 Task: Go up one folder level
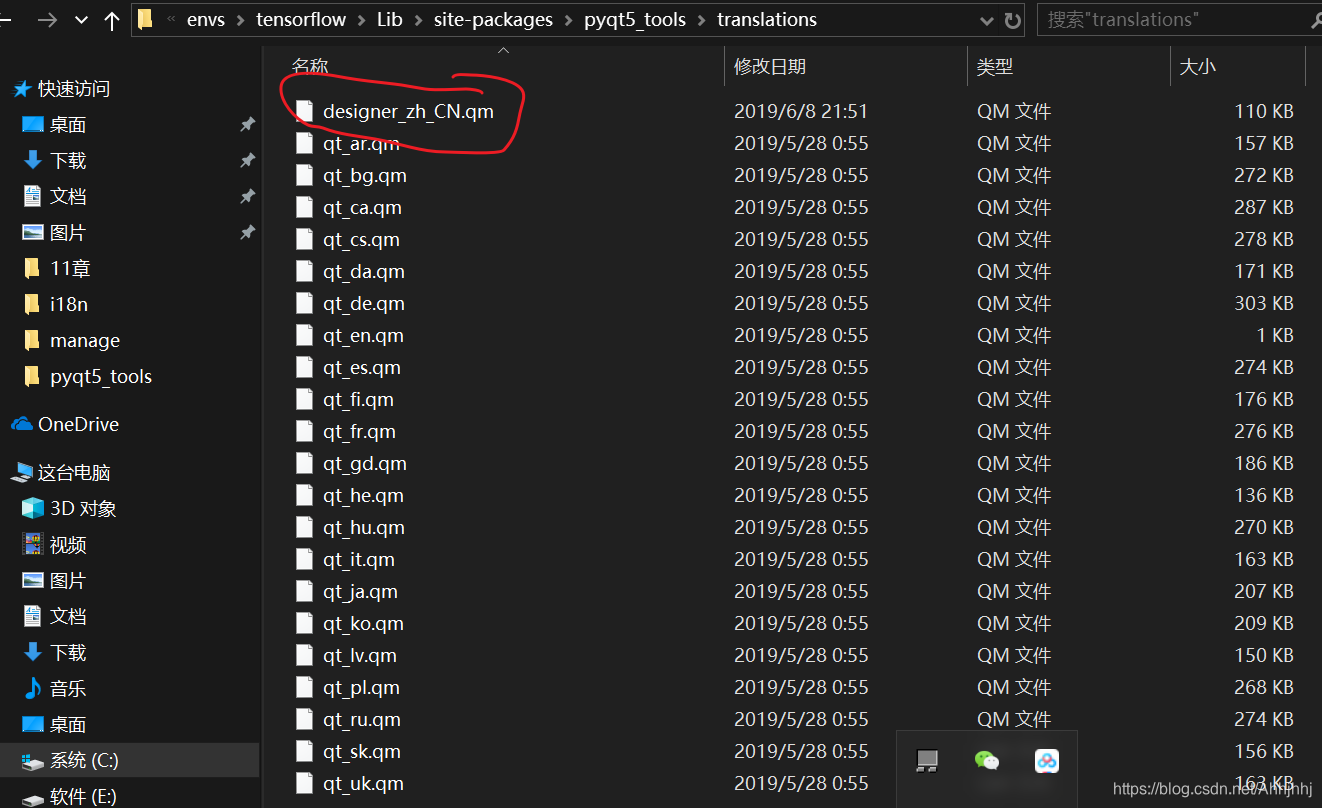112,20
